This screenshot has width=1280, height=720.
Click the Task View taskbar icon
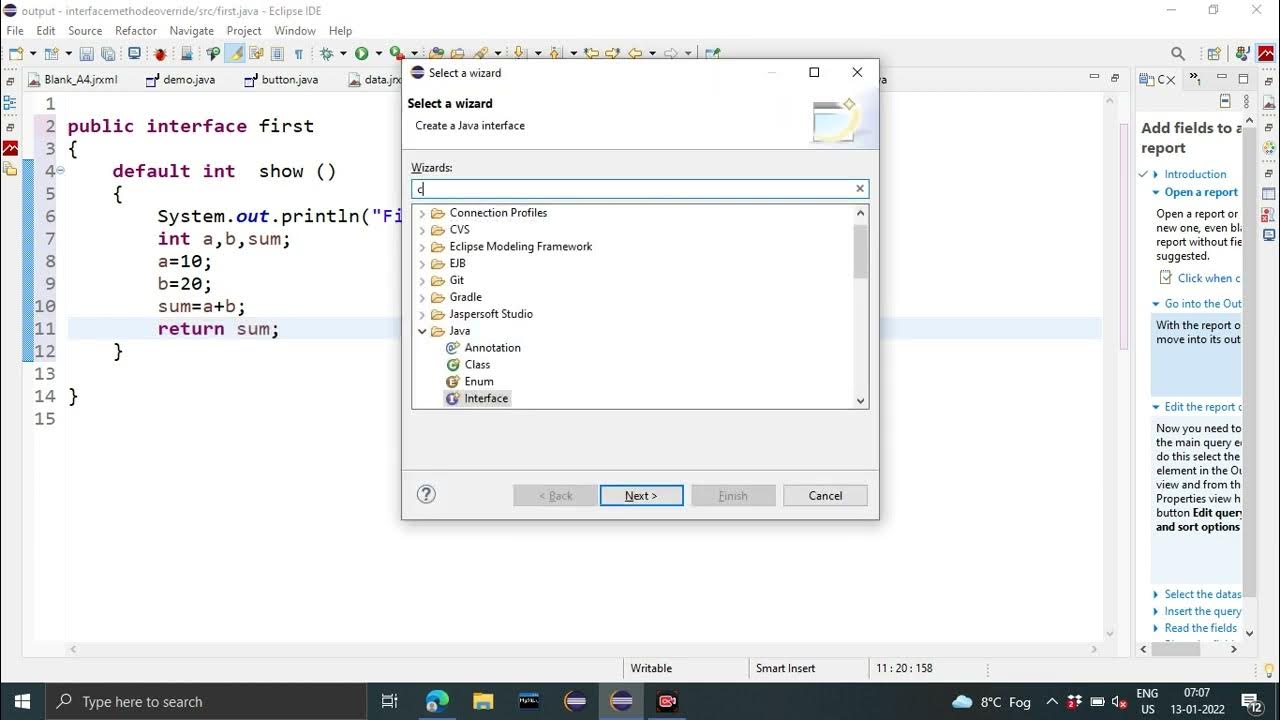(390, 701)
